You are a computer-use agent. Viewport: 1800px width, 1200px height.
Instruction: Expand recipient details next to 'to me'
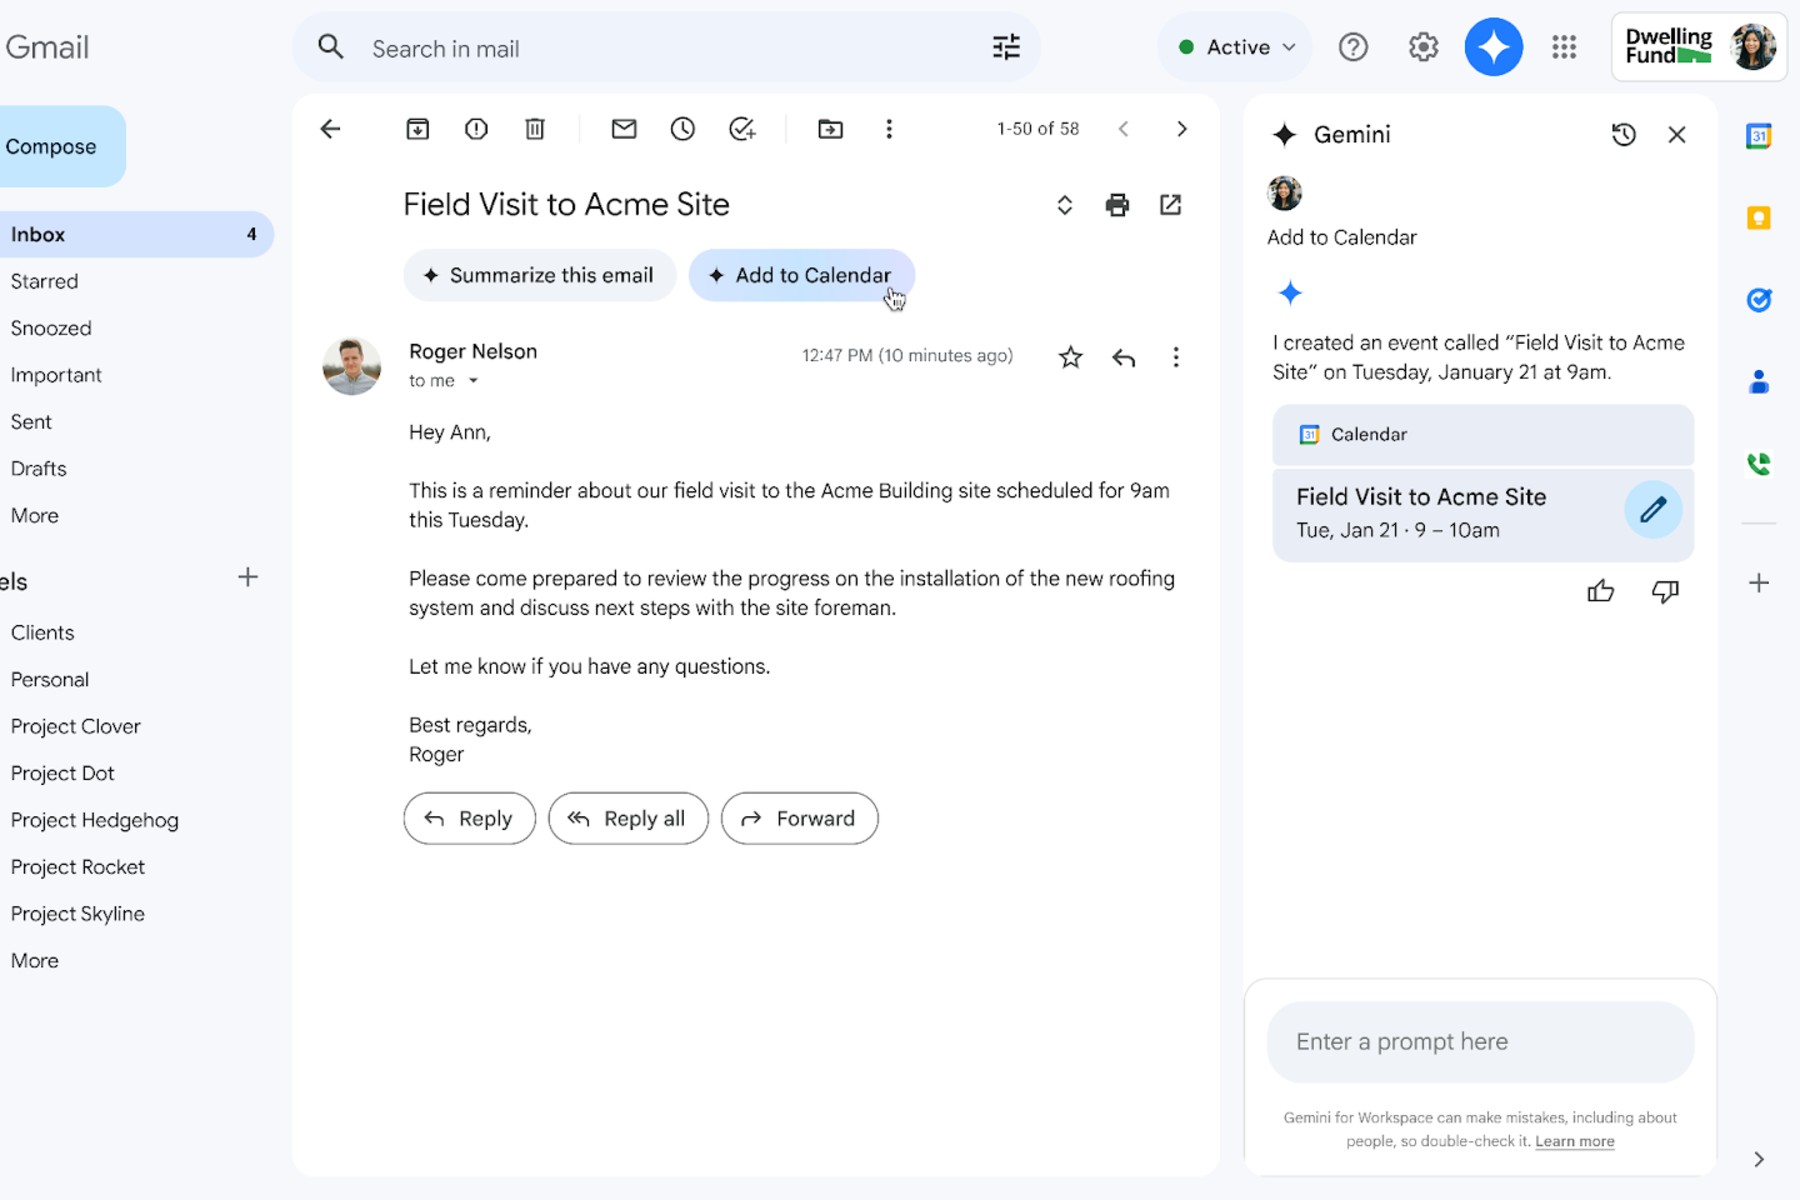pos(474,381)
